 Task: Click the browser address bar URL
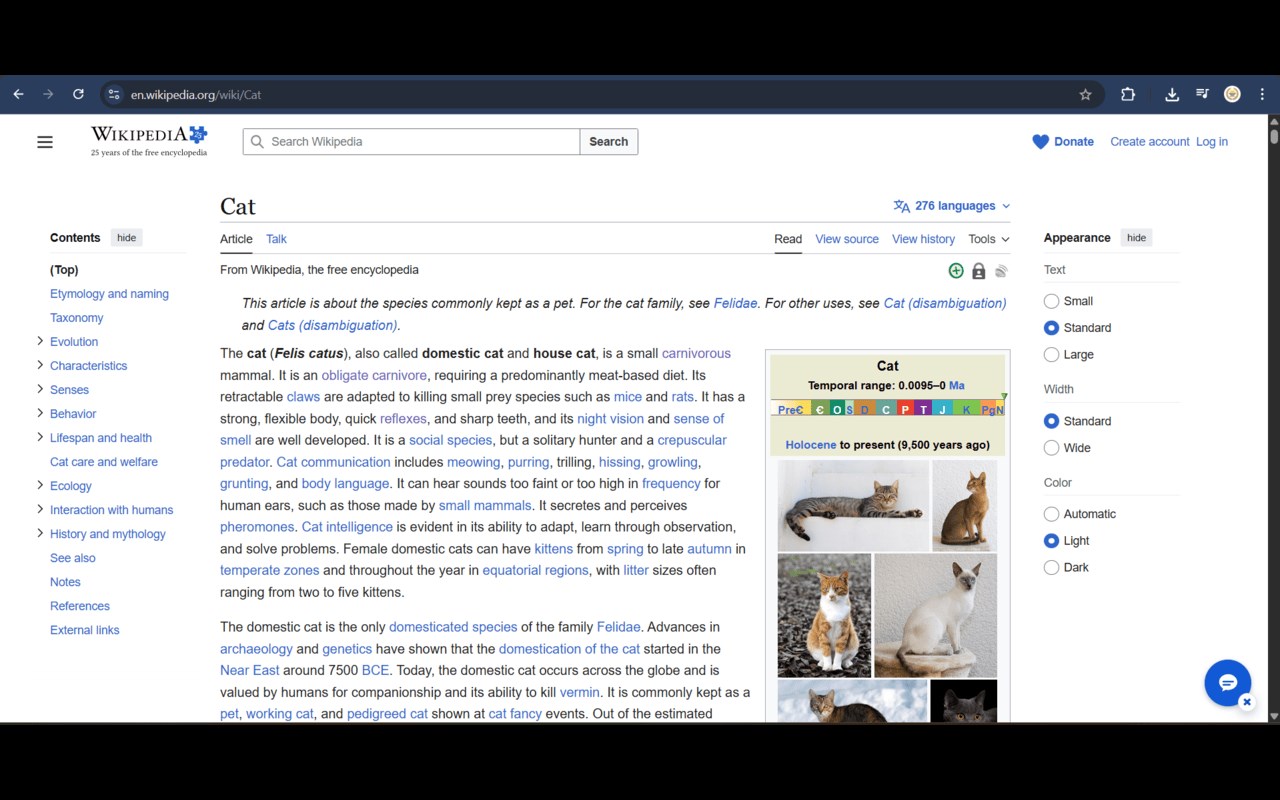pyautogui.click(x=196, y=95)
